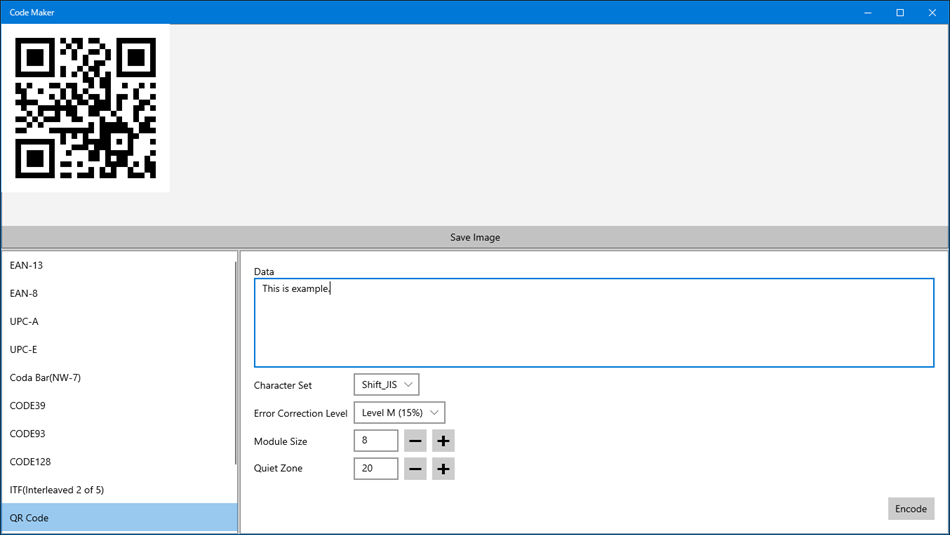Decrease the Quiet Zone value
The height and width of the screenshot is (535, 950).
pyautogui.click(x=415, y=468)
